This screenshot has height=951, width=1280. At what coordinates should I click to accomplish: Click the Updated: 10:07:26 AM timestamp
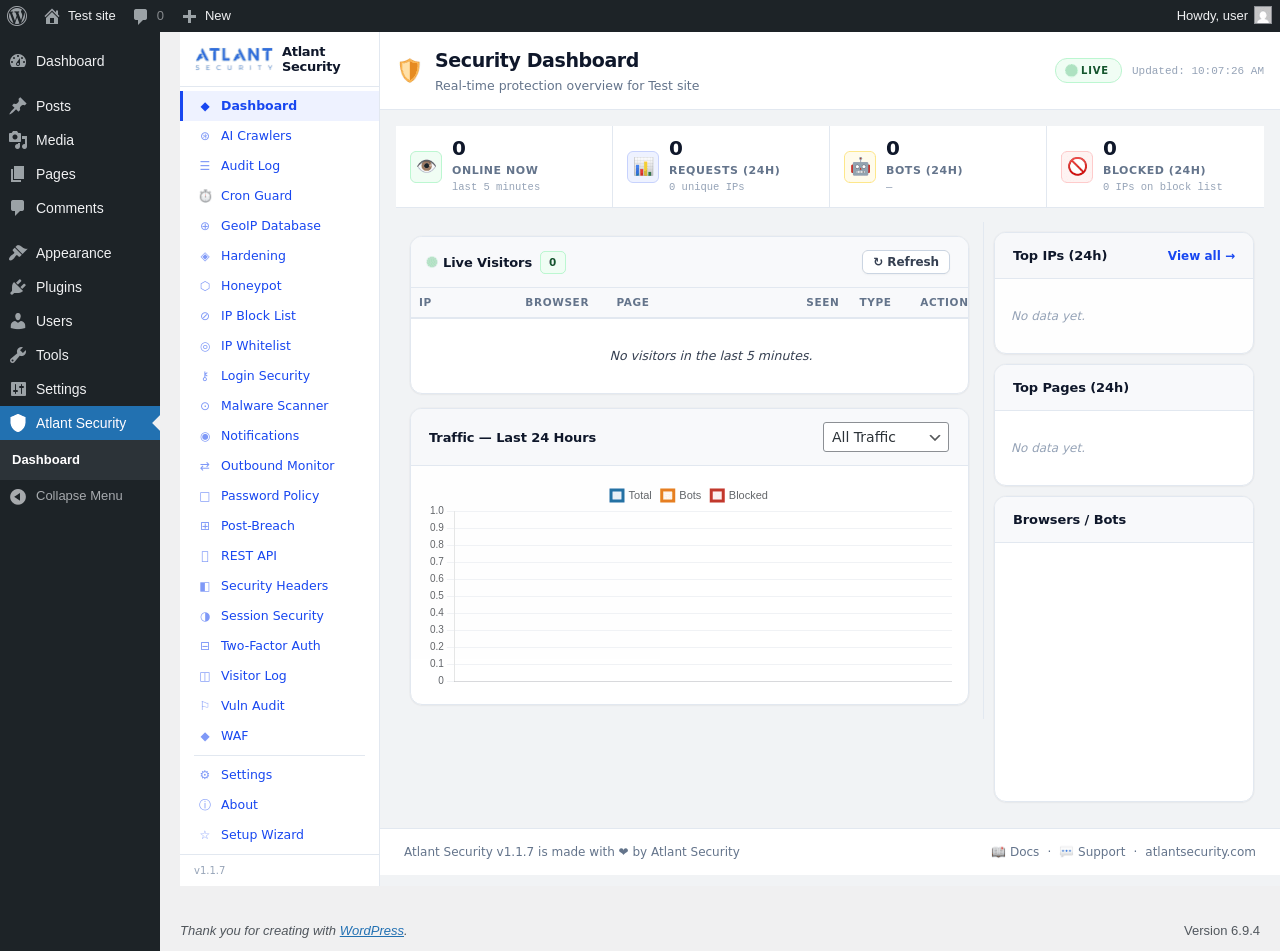click(1198, 71)
